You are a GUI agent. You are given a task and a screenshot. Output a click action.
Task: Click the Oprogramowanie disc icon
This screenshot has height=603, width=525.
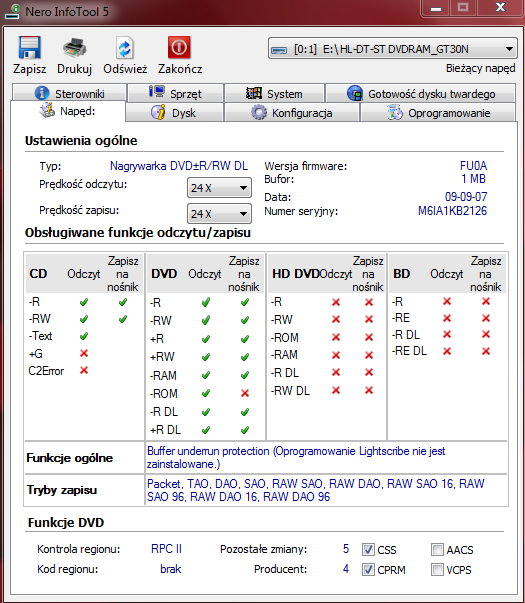(395, 113)
